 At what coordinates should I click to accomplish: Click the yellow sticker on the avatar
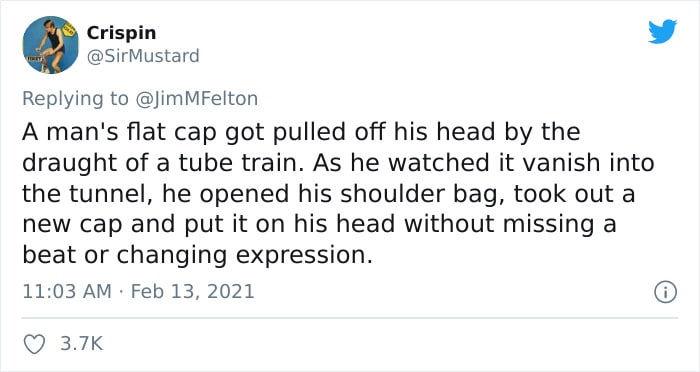click(x=68, y=29)
